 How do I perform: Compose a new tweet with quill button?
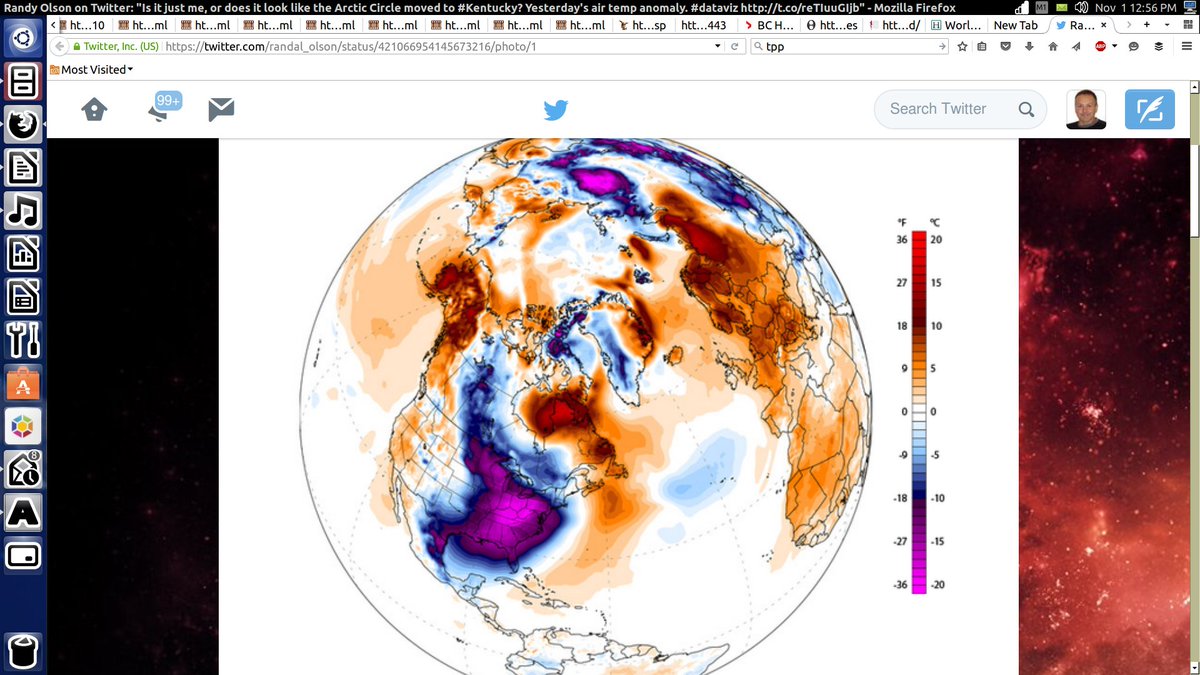pyautogui.click(x=1149, y=109)
